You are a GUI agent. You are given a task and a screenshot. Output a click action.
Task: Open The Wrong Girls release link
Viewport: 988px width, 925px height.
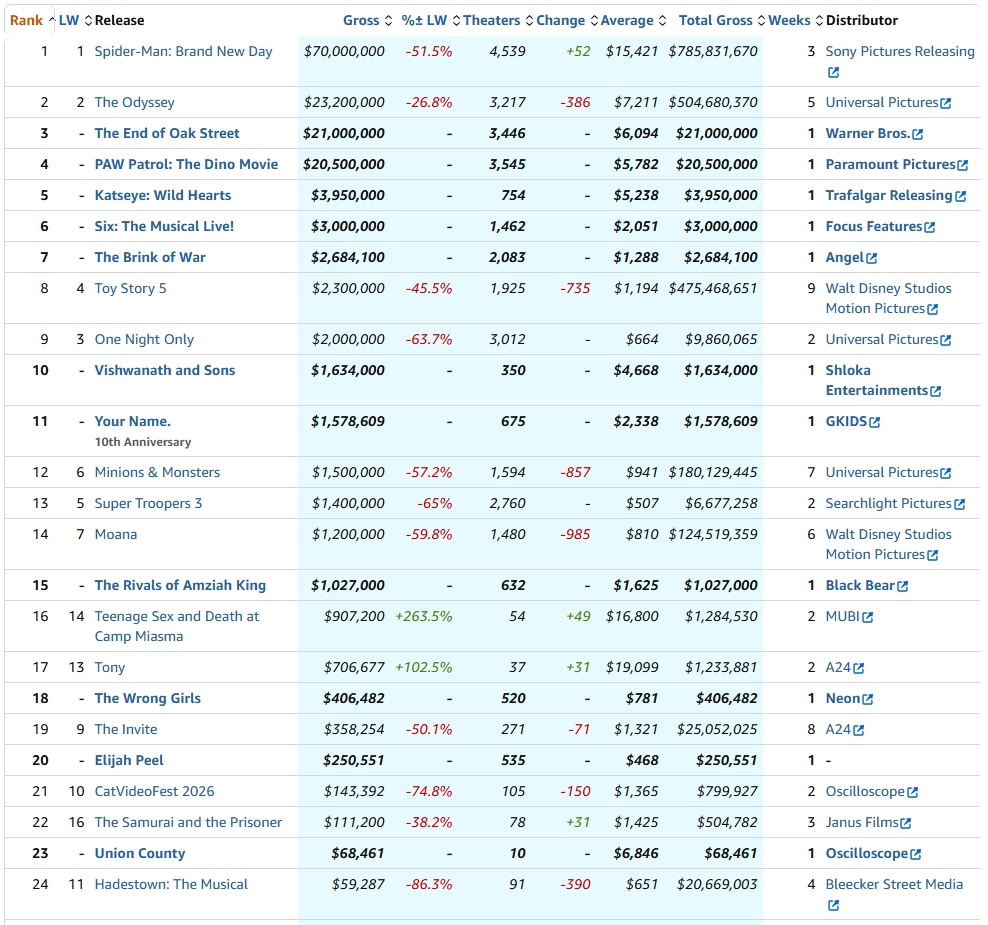pos(147,698)
